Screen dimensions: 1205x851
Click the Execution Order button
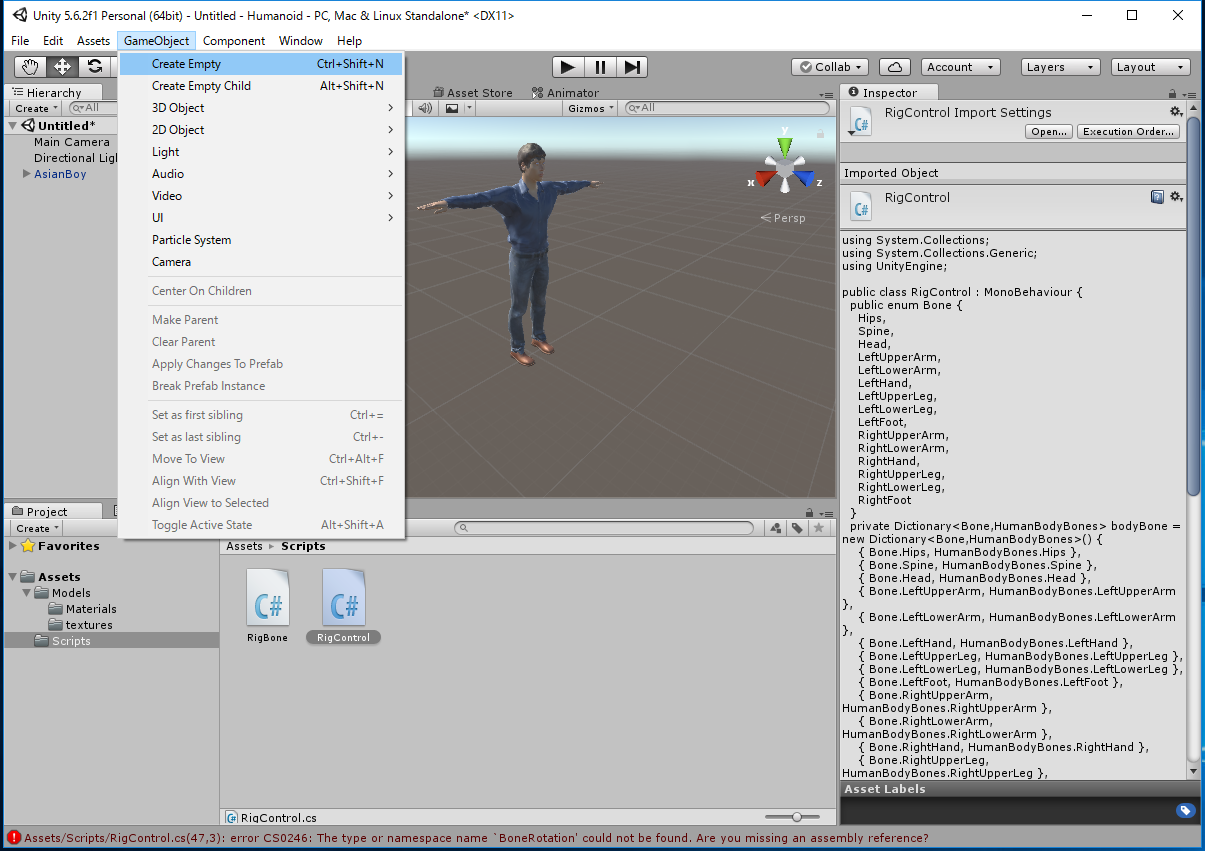point(1129,132)
